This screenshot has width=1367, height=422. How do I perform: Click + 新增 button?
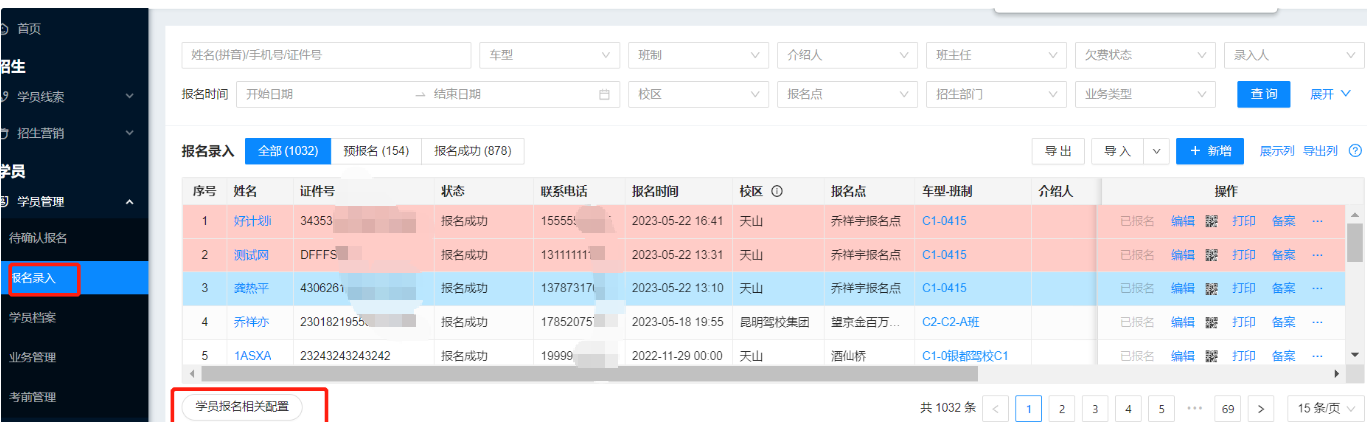point(1210,151)
